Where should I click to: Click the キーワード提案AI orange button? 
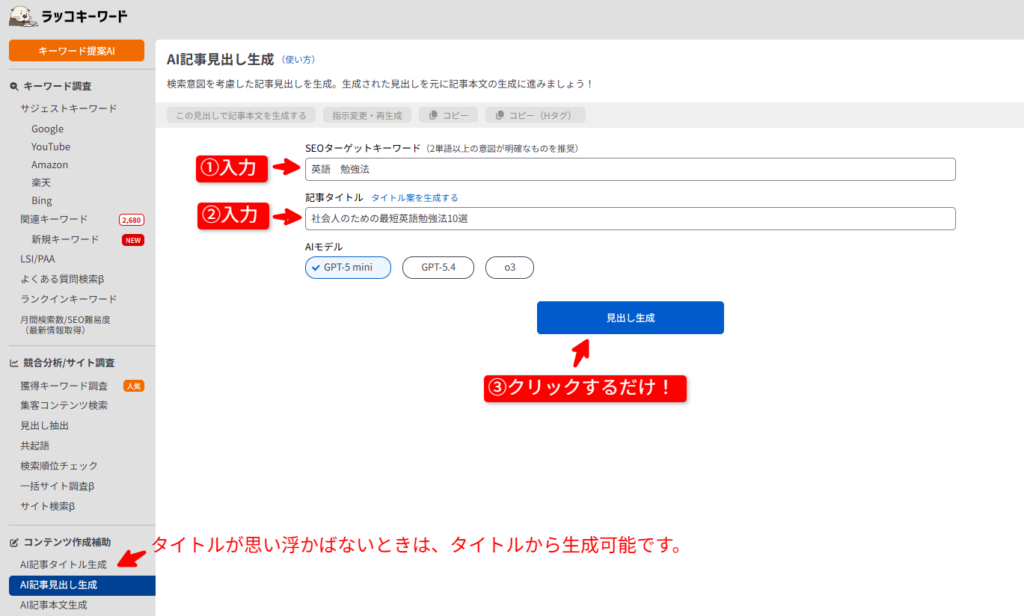77,50
